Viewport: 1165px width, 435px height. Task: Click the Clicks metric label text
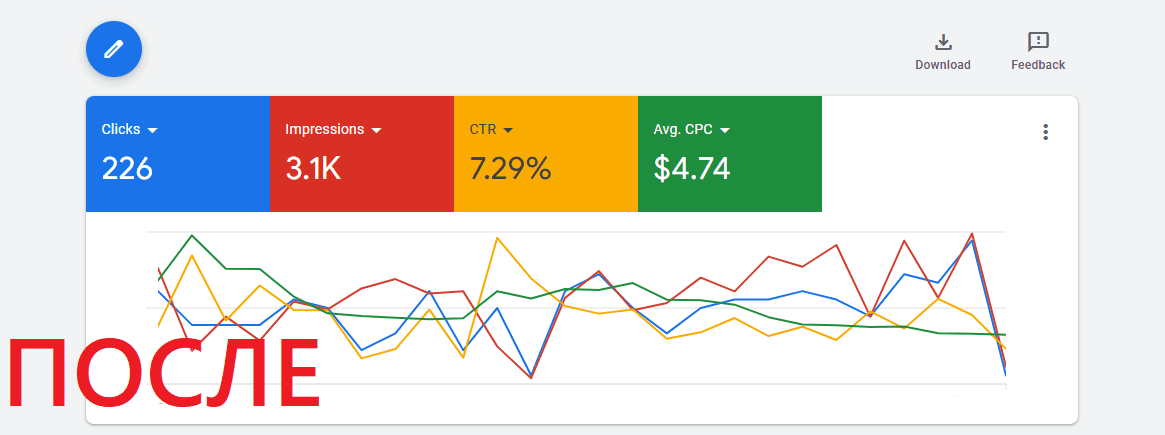121,130
